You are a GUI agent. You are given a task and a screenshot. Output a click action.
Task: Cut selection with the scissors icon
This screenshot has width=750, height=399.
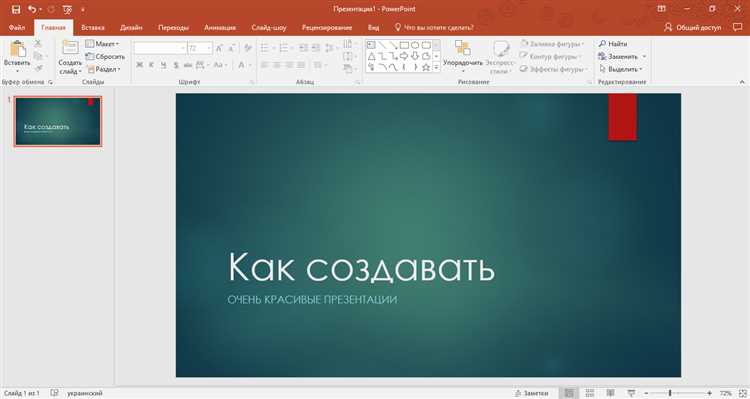tap(38, 44)
